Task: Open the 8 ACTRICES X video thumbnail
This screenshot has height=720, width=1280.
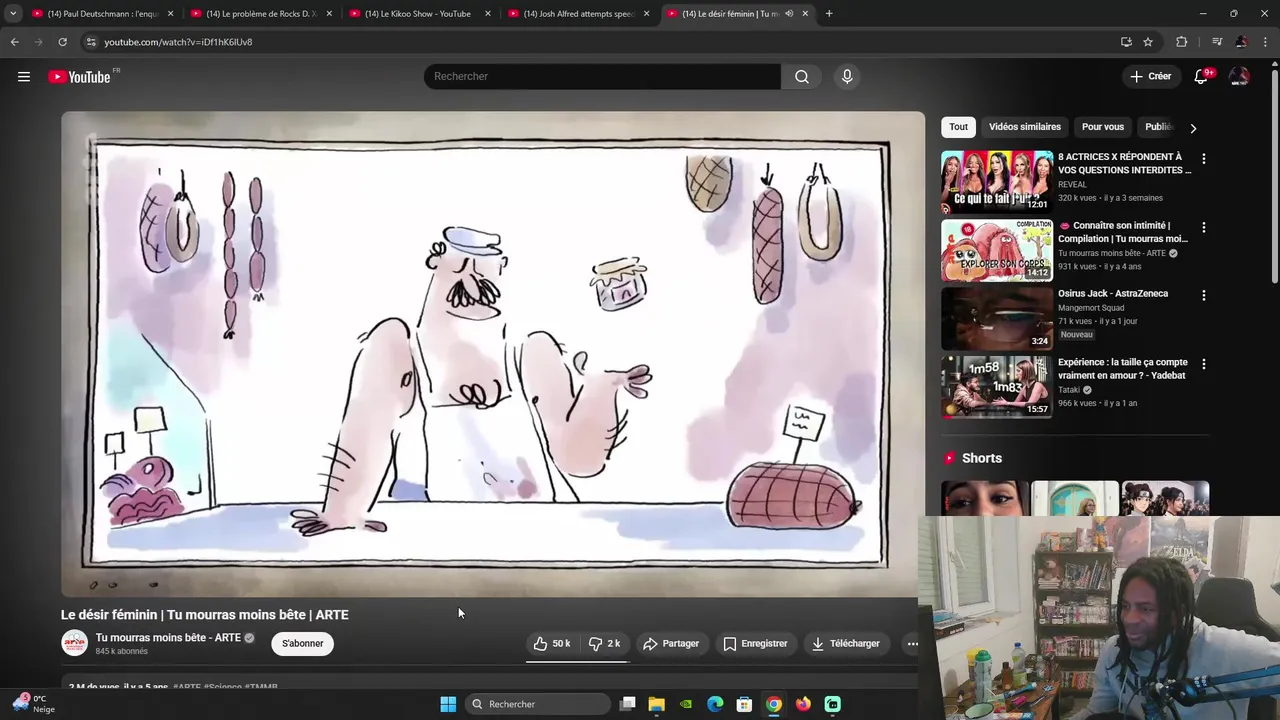Action: 997,182
